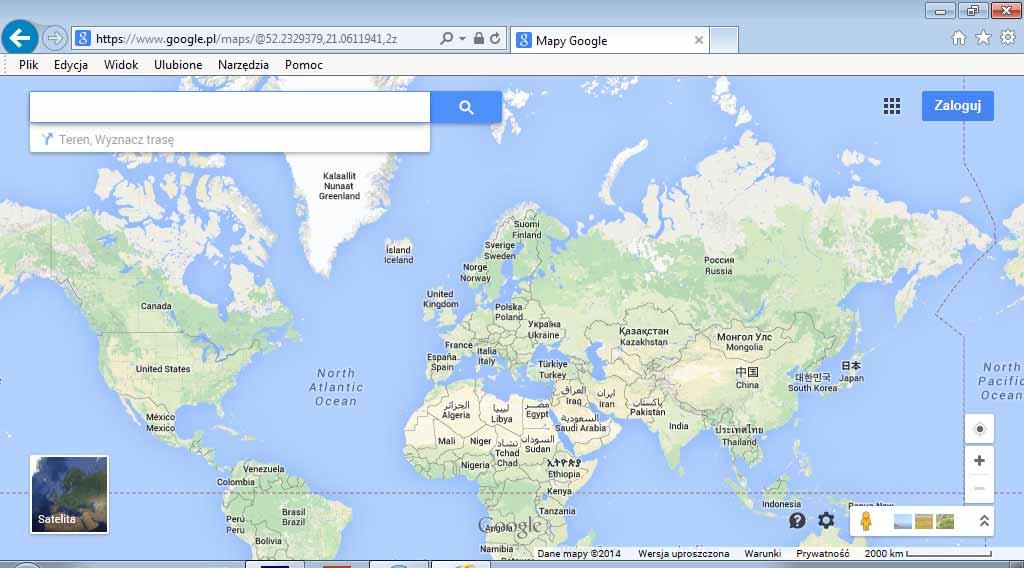Viewport: 1024px width, 568px height.
Task: Click the Greenland label on the map
Action: [x=339, y=186]
